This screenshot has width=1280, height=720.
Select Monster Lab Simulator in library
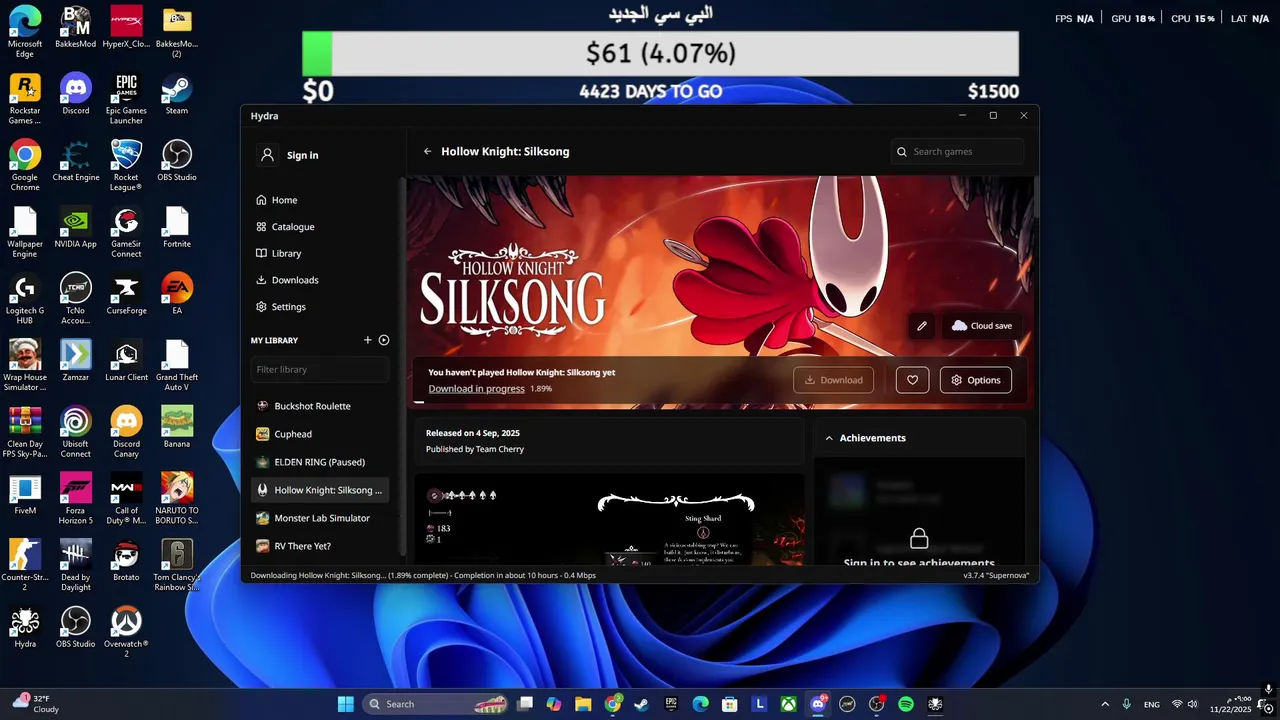pyautogui.click(x=320, y=518)
